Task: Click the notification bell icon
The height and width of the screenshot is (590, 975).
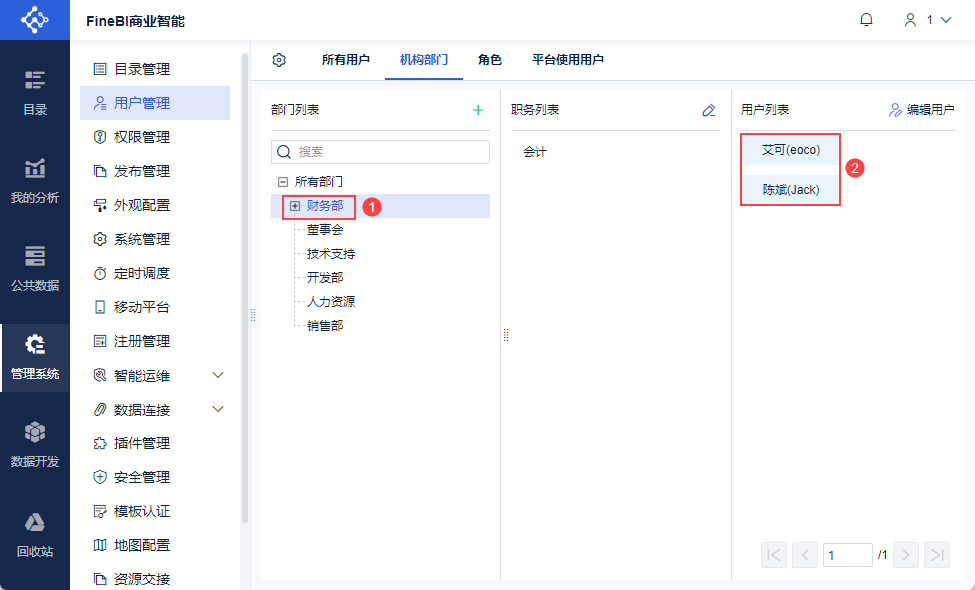Action: point(866,20)
